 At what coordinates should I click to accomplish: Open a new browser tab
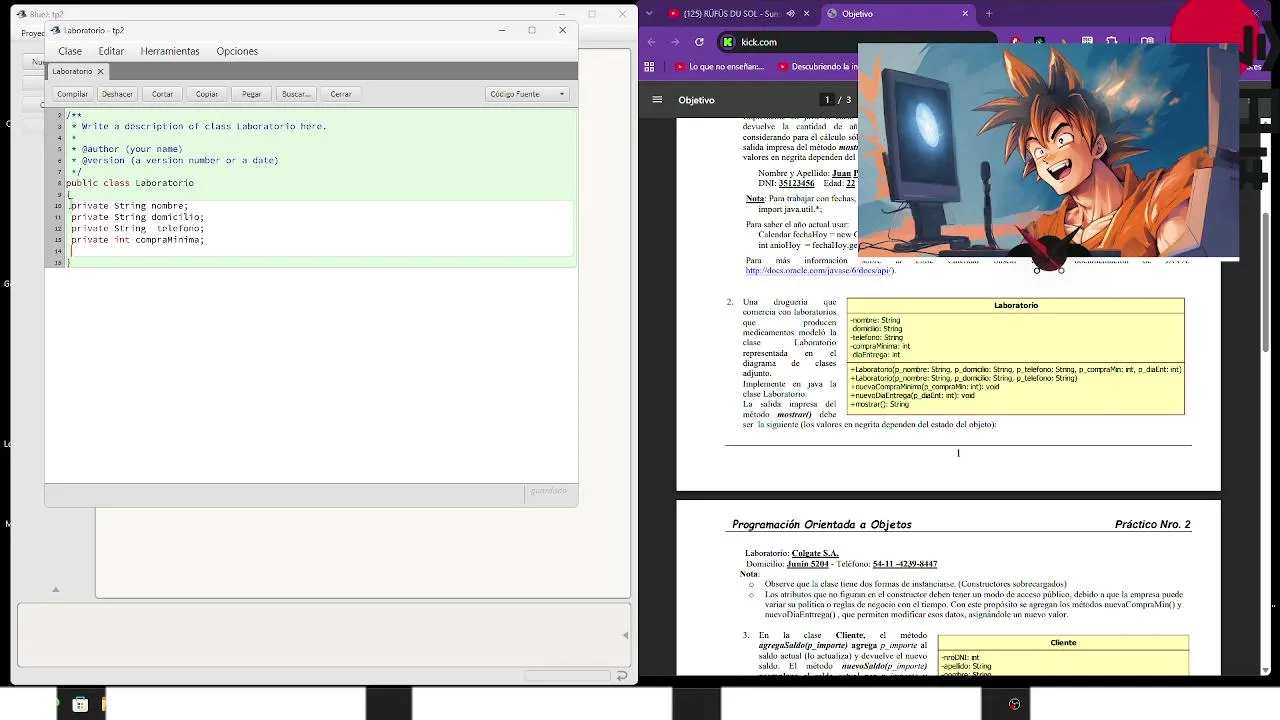point(989,14)
